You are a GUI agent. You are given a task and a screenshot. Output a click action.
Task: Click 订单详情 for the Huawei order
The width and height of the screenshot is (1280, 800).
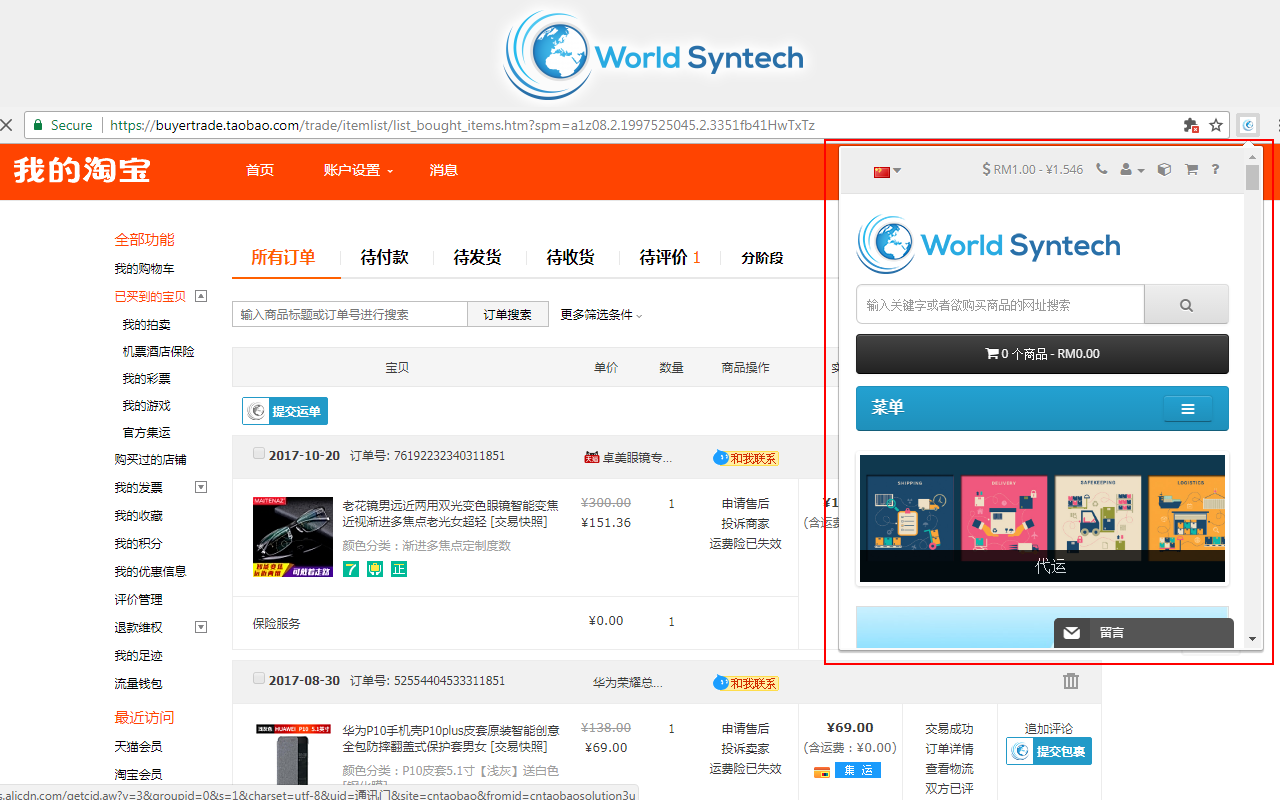click(949, 748)
